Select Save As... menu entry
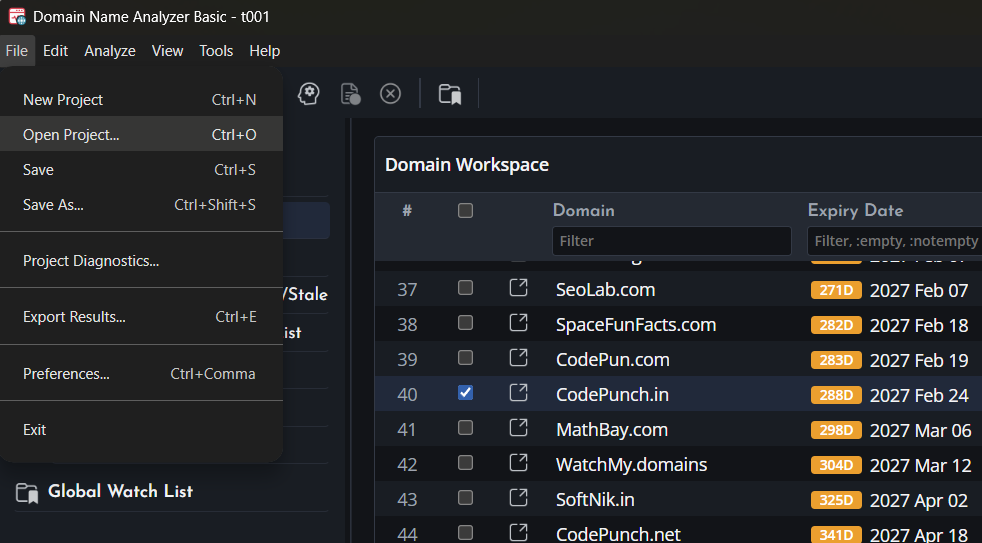982x543 pixels. pyautogui.click(x=142, y=205)
